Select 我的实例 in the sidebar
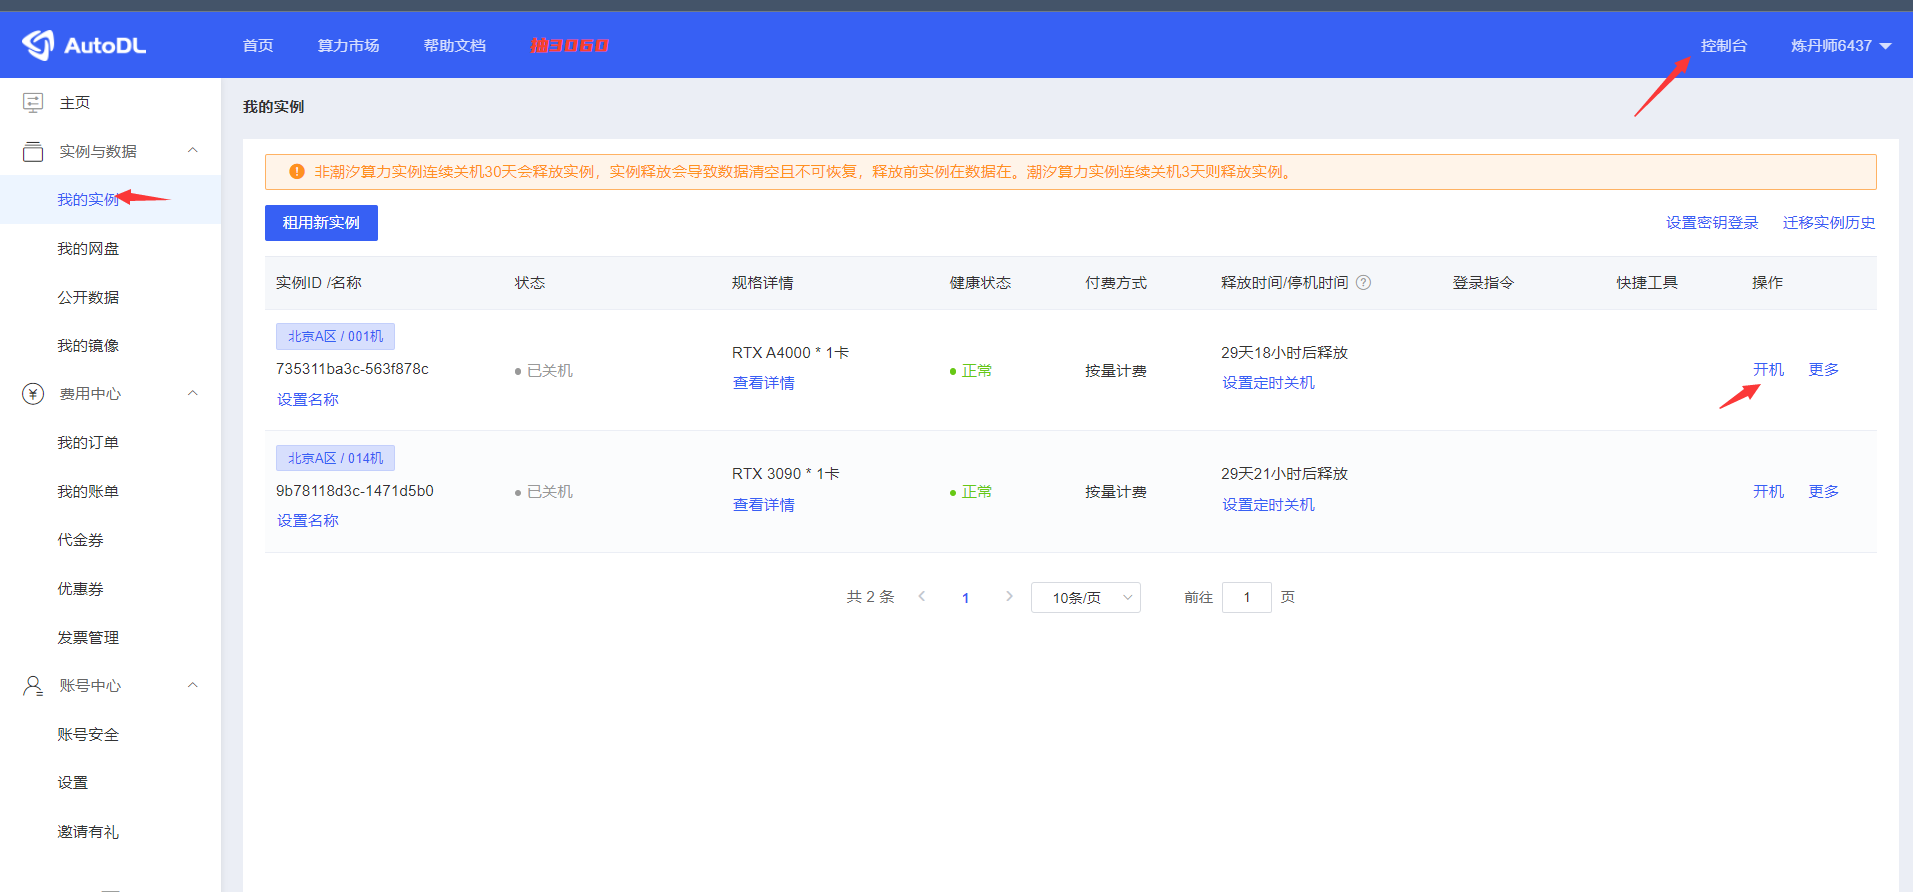The height and width of the screenshot is (892, 1913). coord(88,200)
